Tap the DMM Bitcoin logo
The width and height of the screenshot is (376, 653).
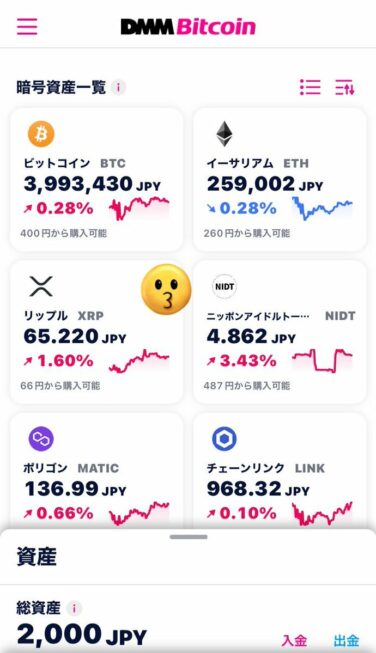(x=188, y=26)
